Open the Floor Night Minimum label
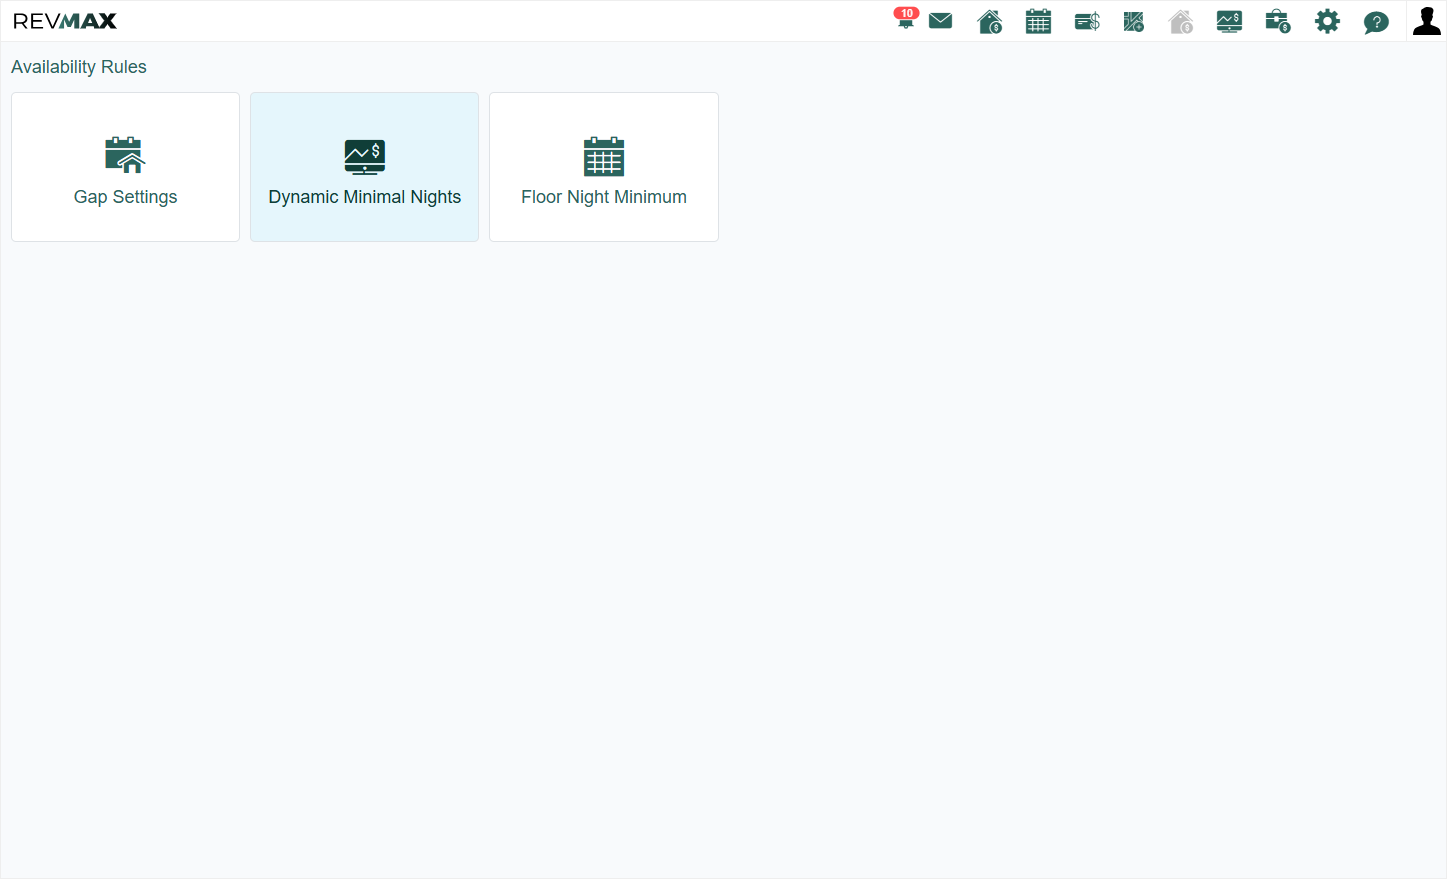The width and height of the screenshot is (1447, 879). [604, 197]
